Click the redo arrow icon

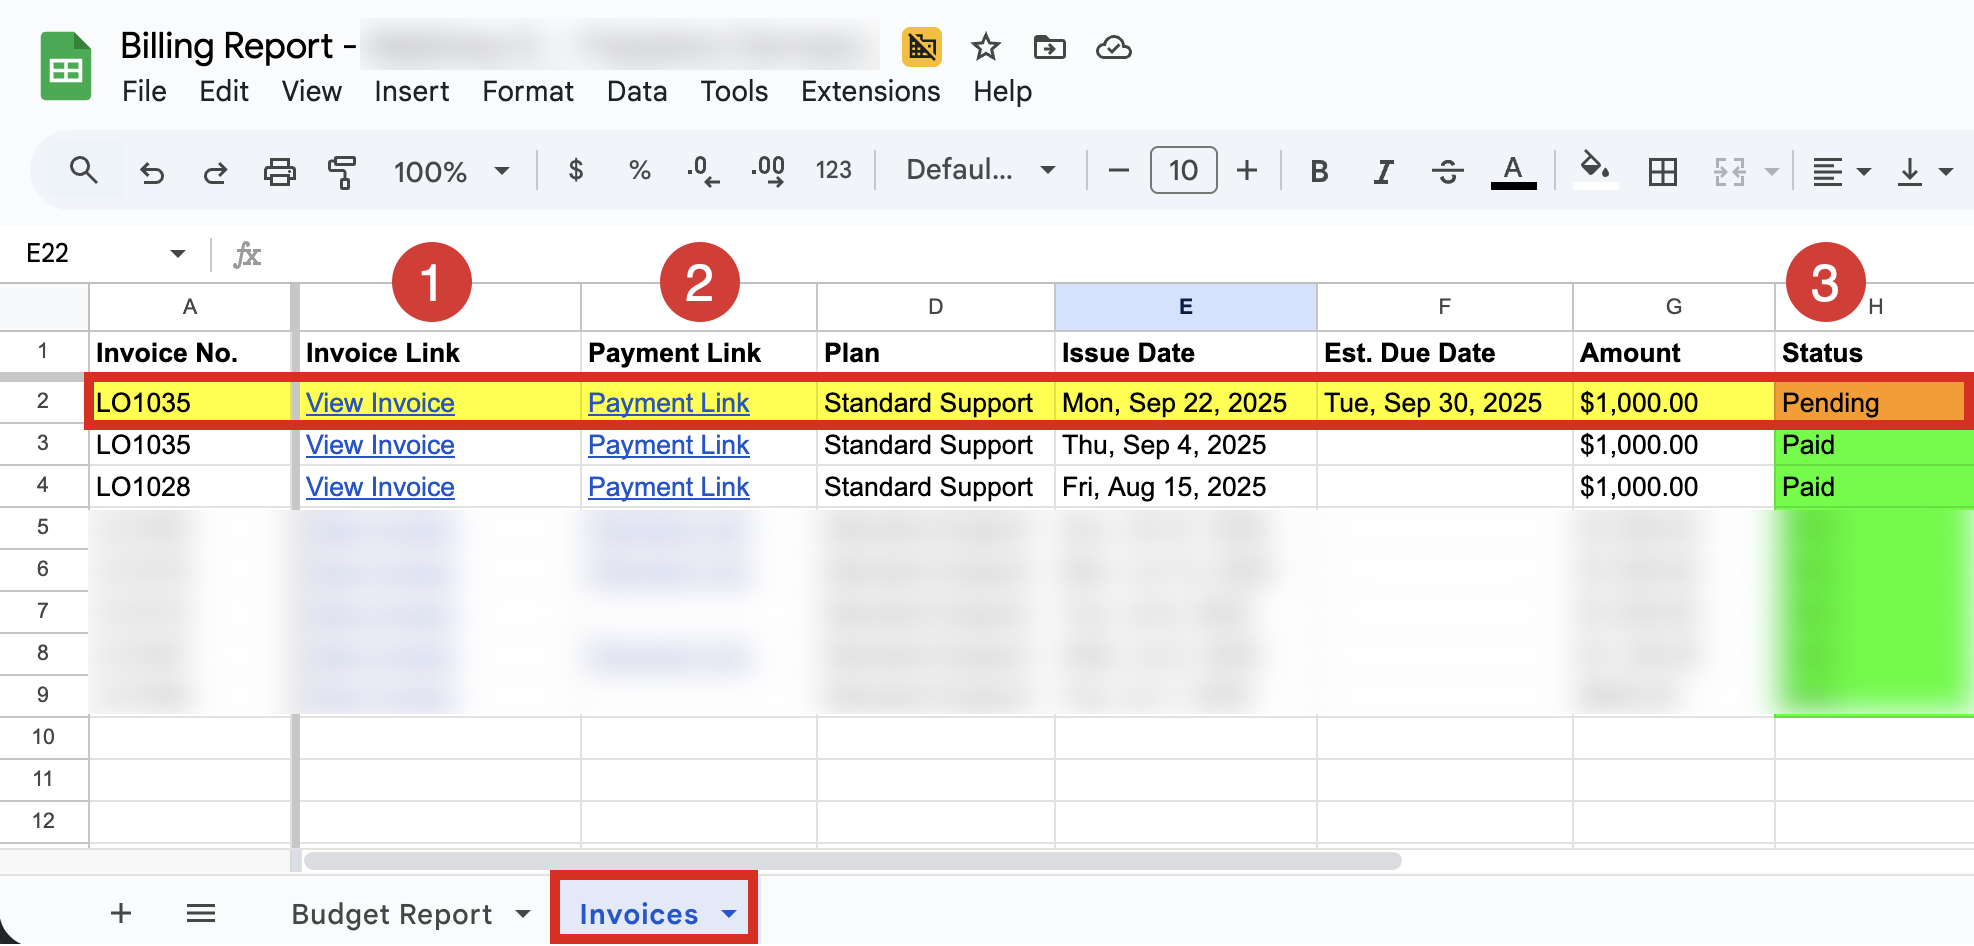point(215,172)
